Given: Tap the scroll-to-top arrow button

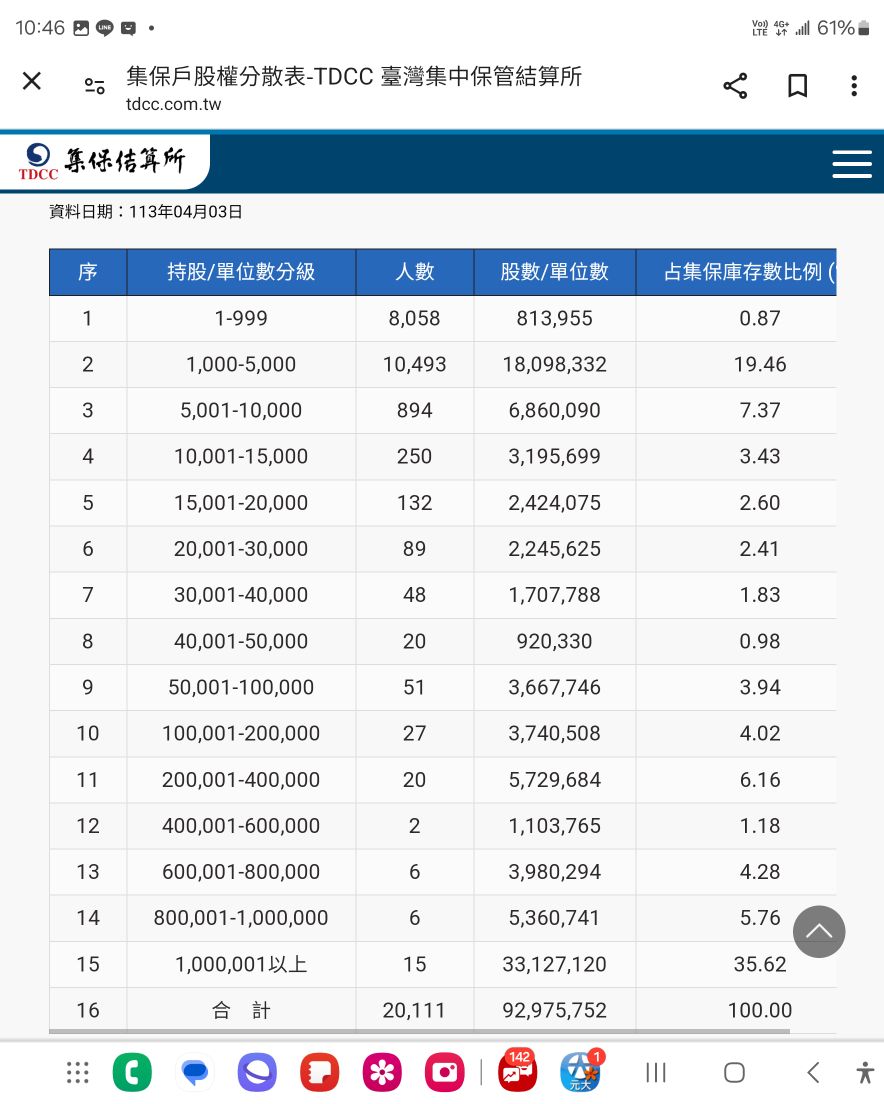Looking at the screenshot, I should pyautogui.click(x=819, y=932).
